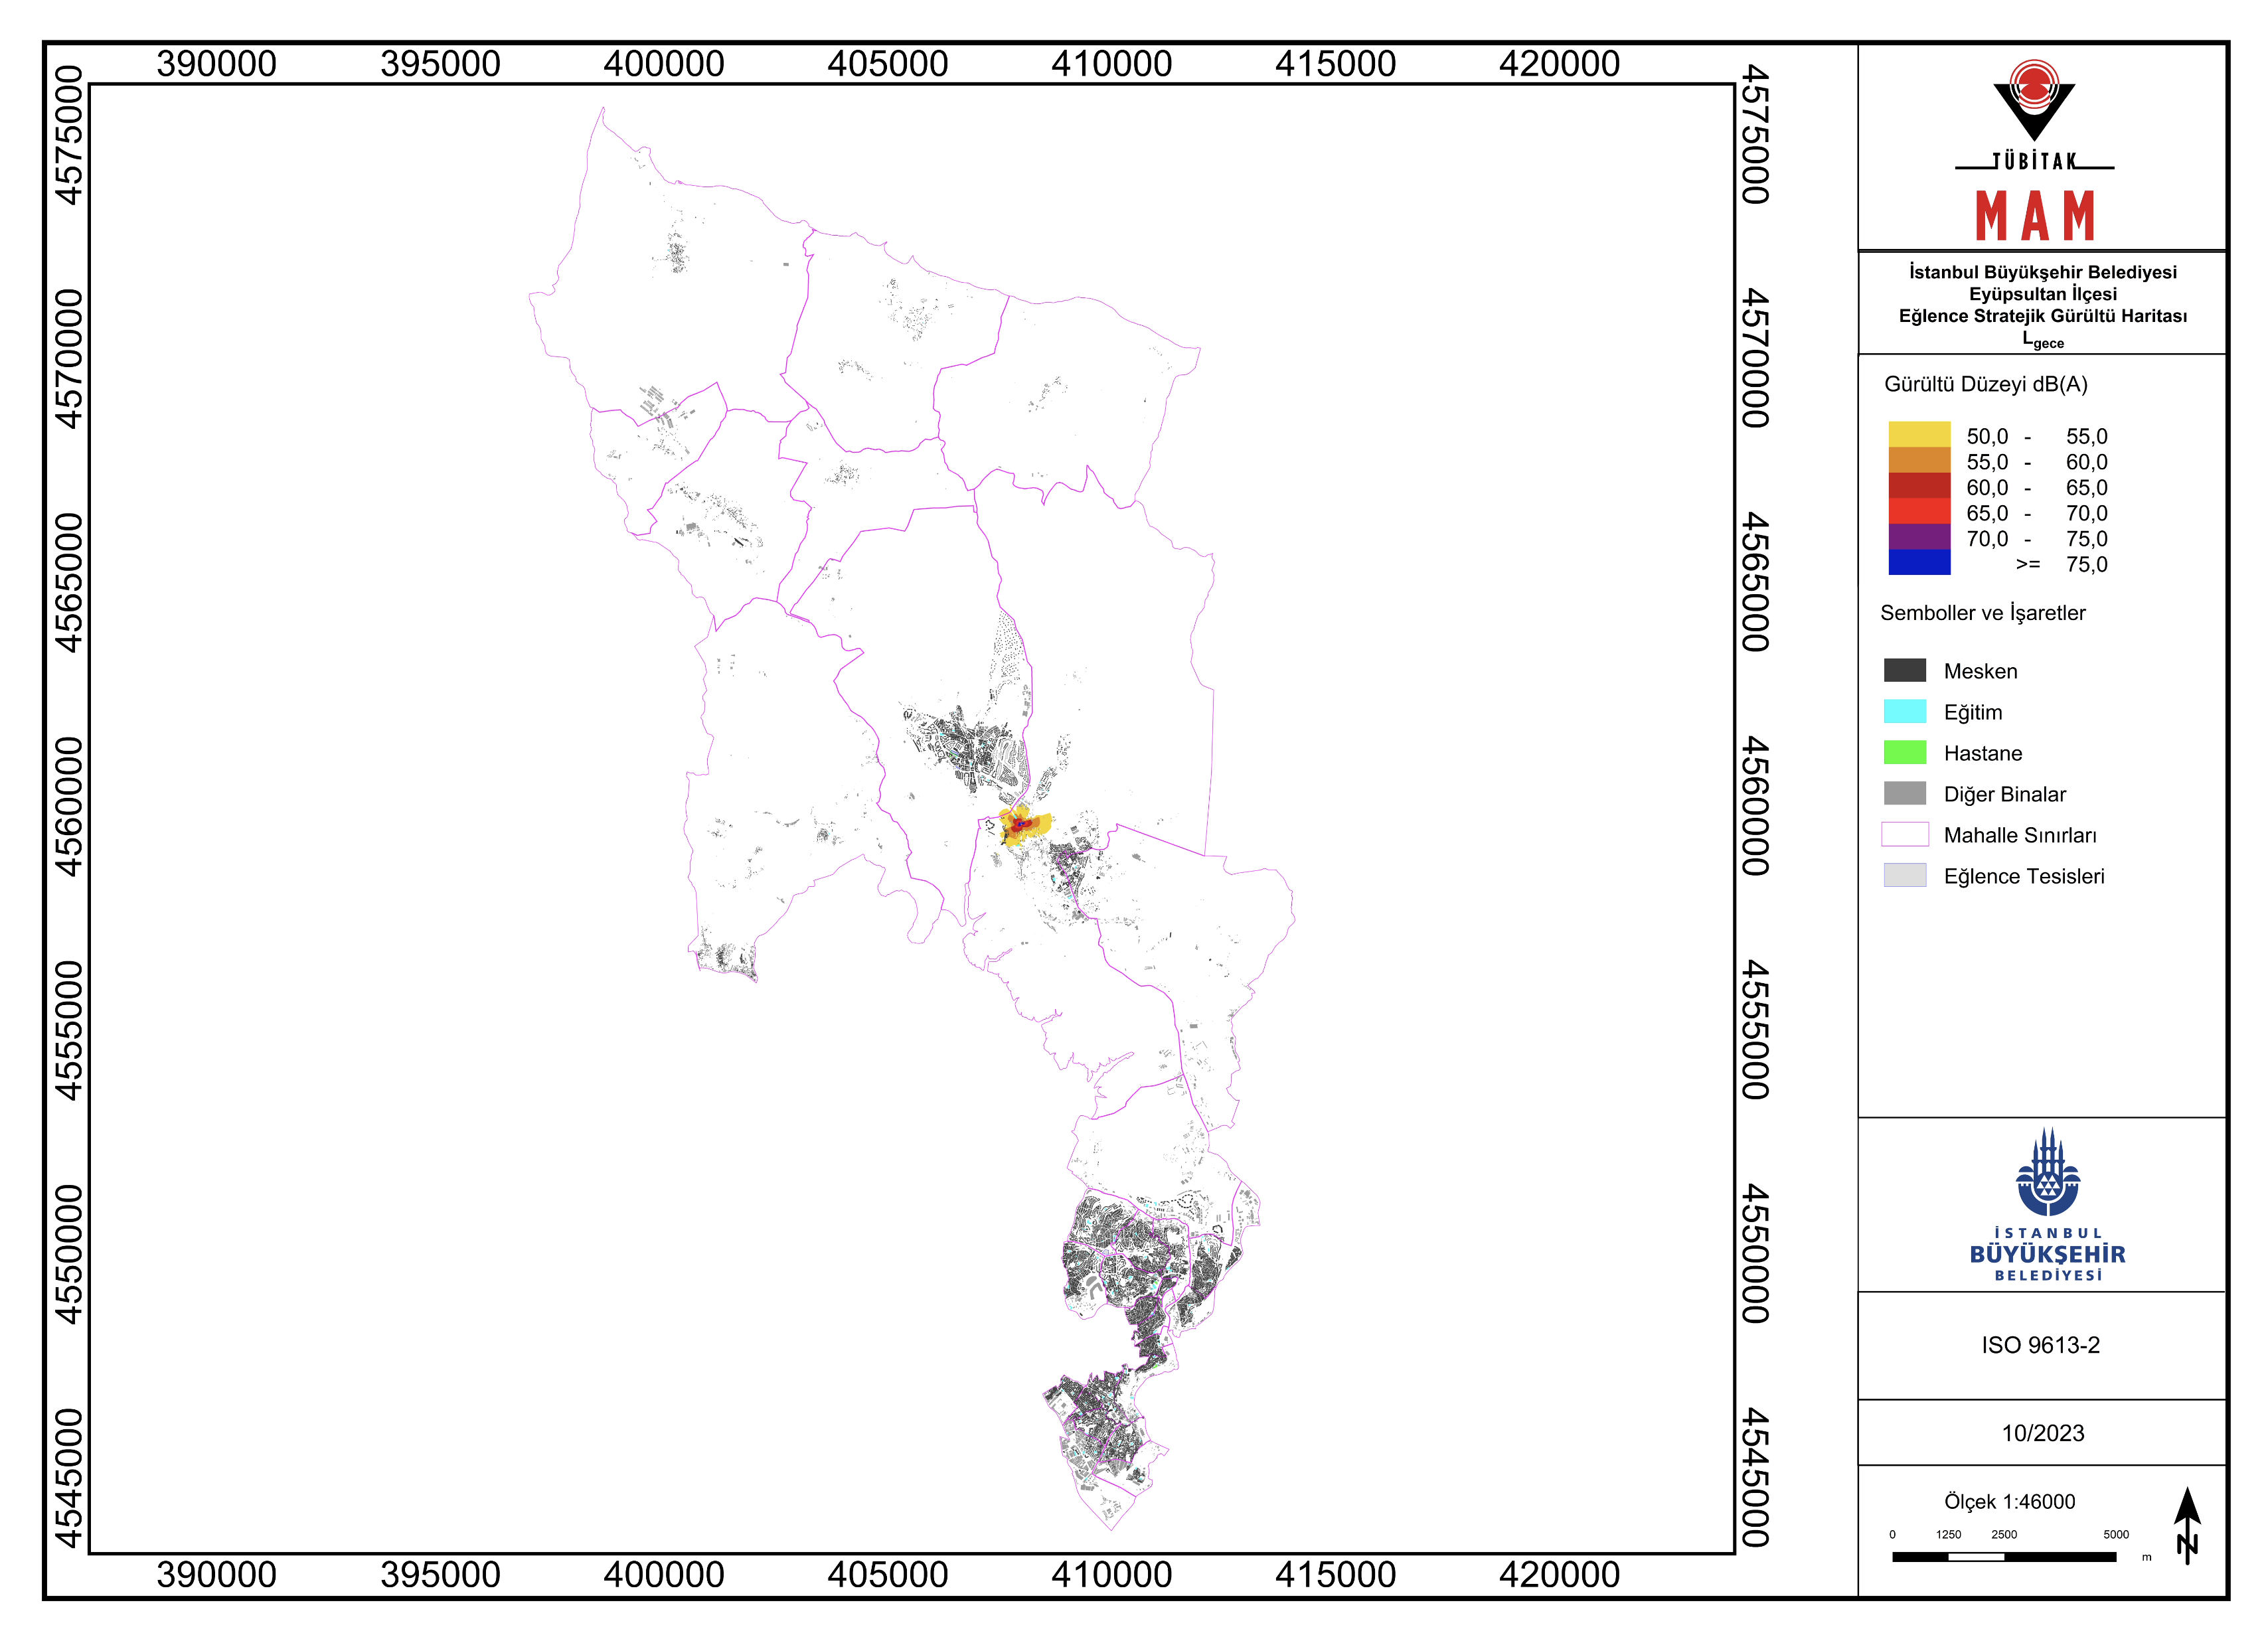
Task: Click the scale bar graphic
Action: tap(2003, 1556)
